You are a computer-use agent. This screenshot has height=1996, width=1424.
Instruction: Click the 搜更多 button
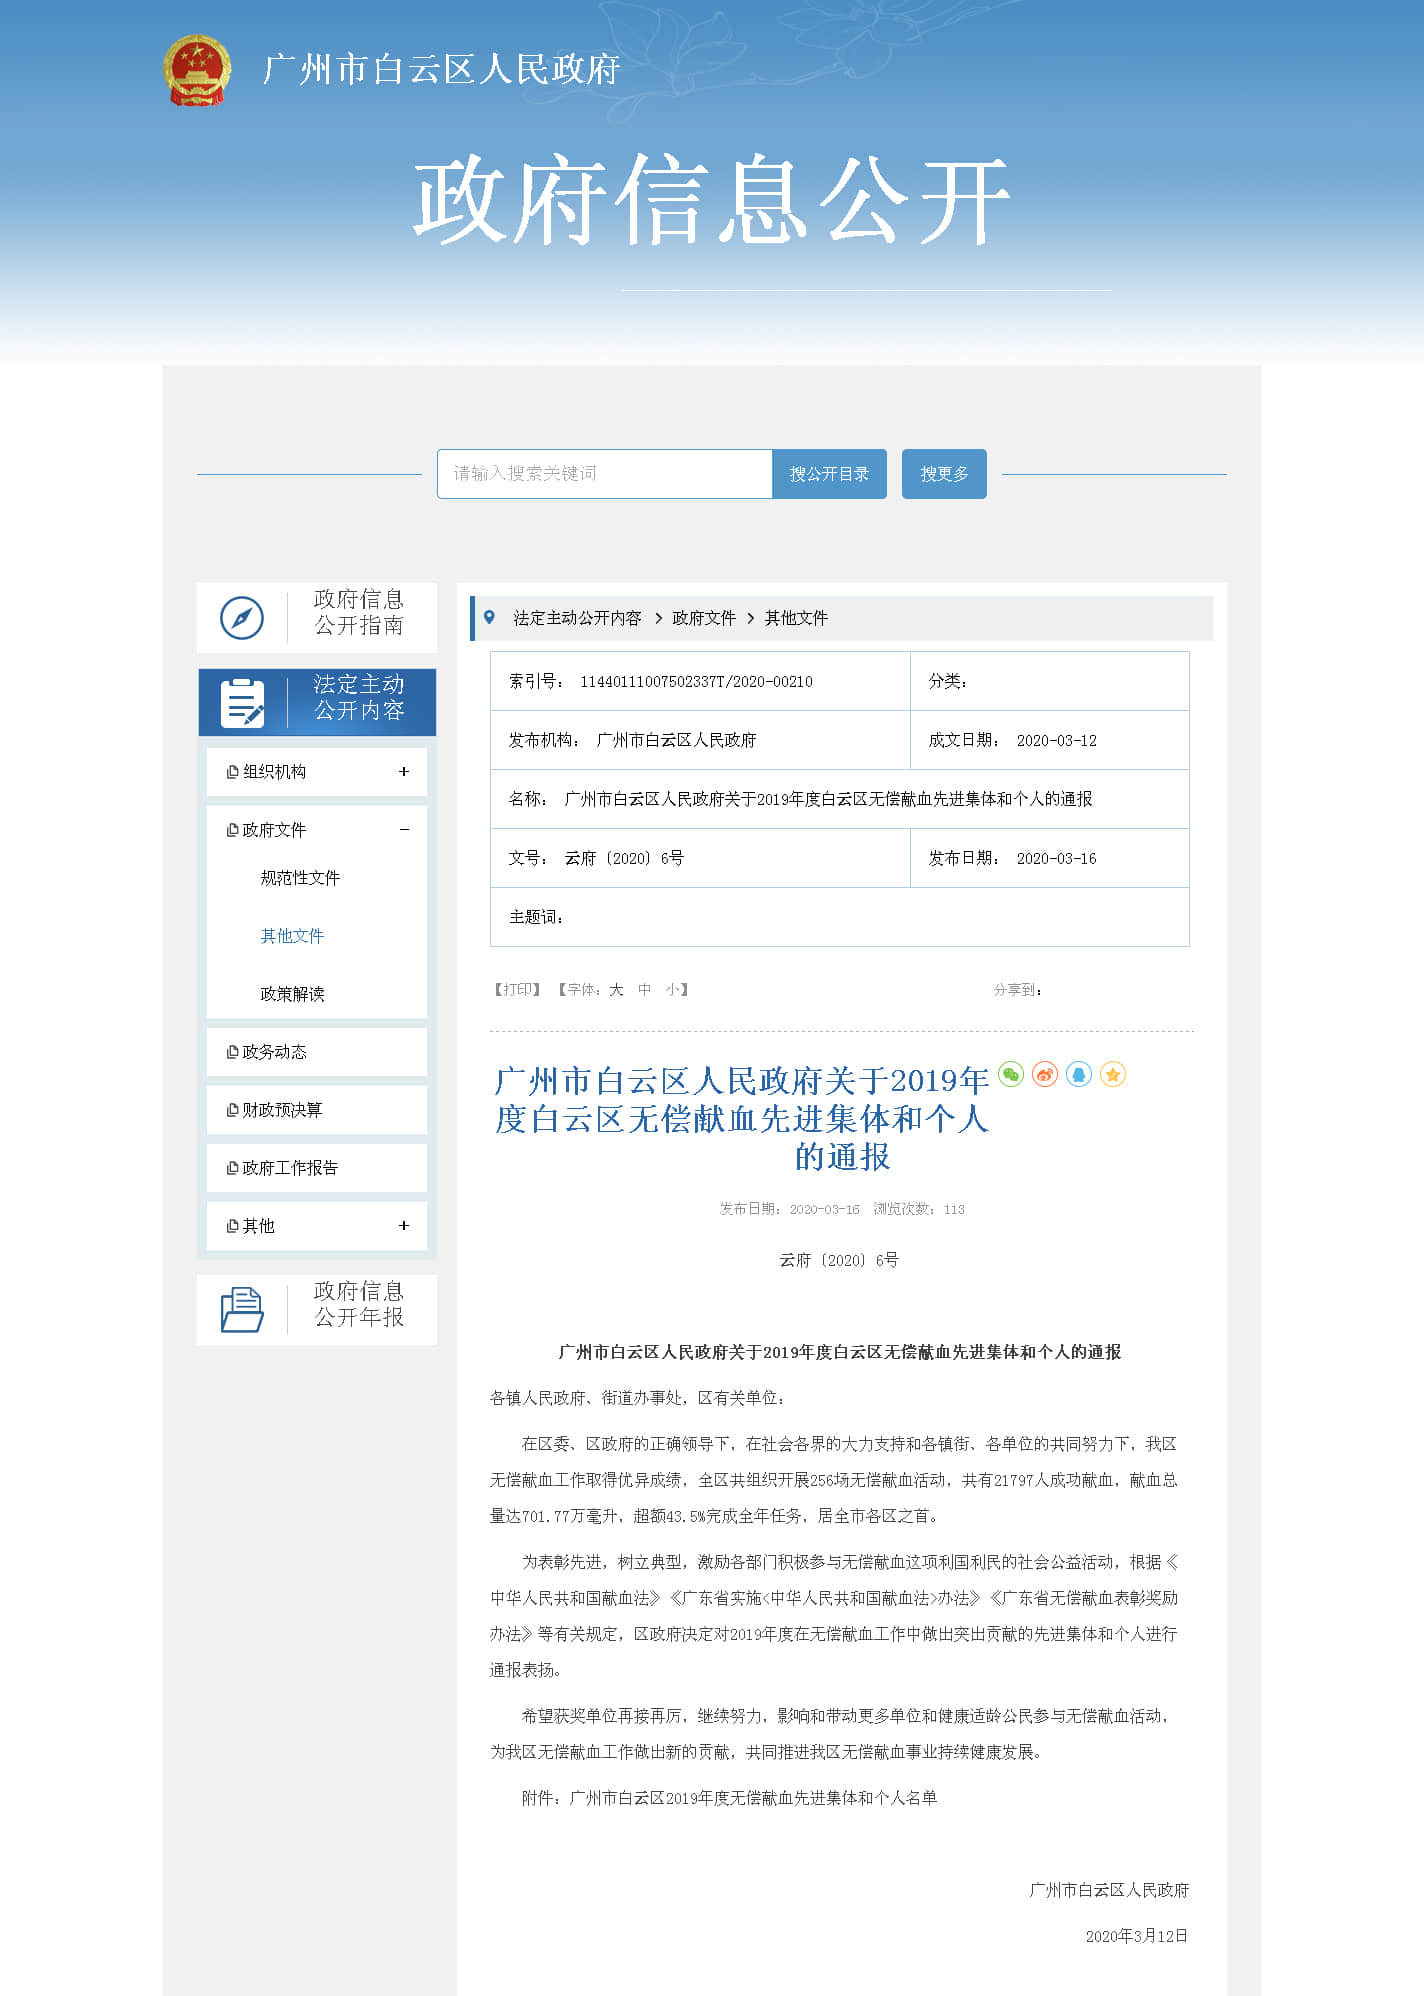[x=944, y=474]
